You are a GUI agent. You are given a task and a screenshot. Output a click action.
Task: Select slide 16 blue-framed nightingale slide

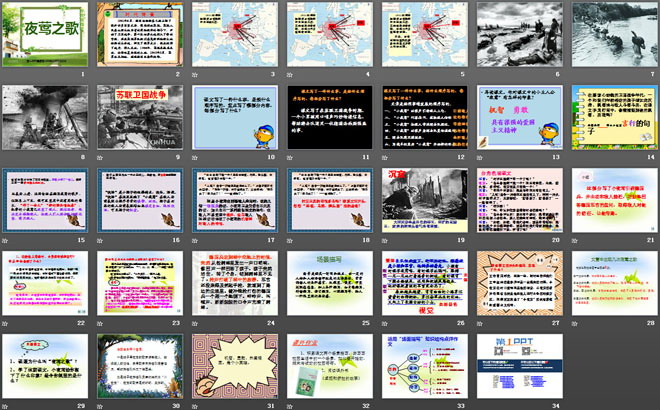140,200
